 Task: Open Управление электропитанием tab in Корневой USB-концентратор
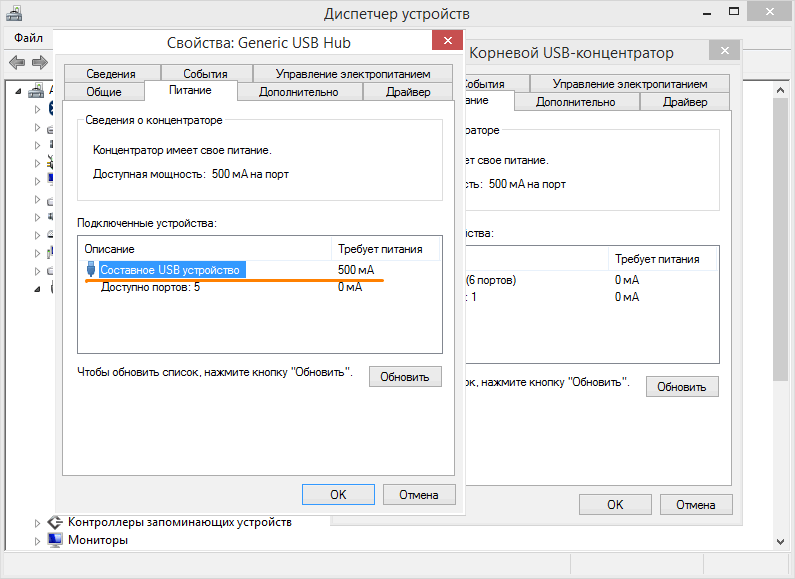pos(630,84)
